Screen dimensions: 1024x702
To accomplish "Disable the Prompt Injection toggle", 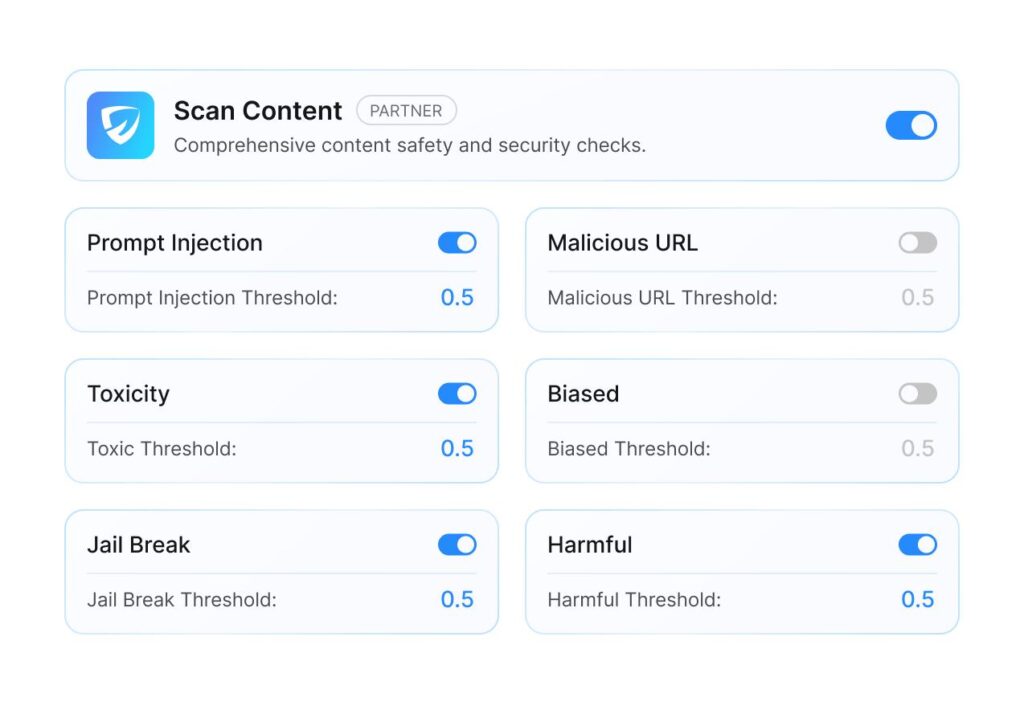I will click(457, 243).
